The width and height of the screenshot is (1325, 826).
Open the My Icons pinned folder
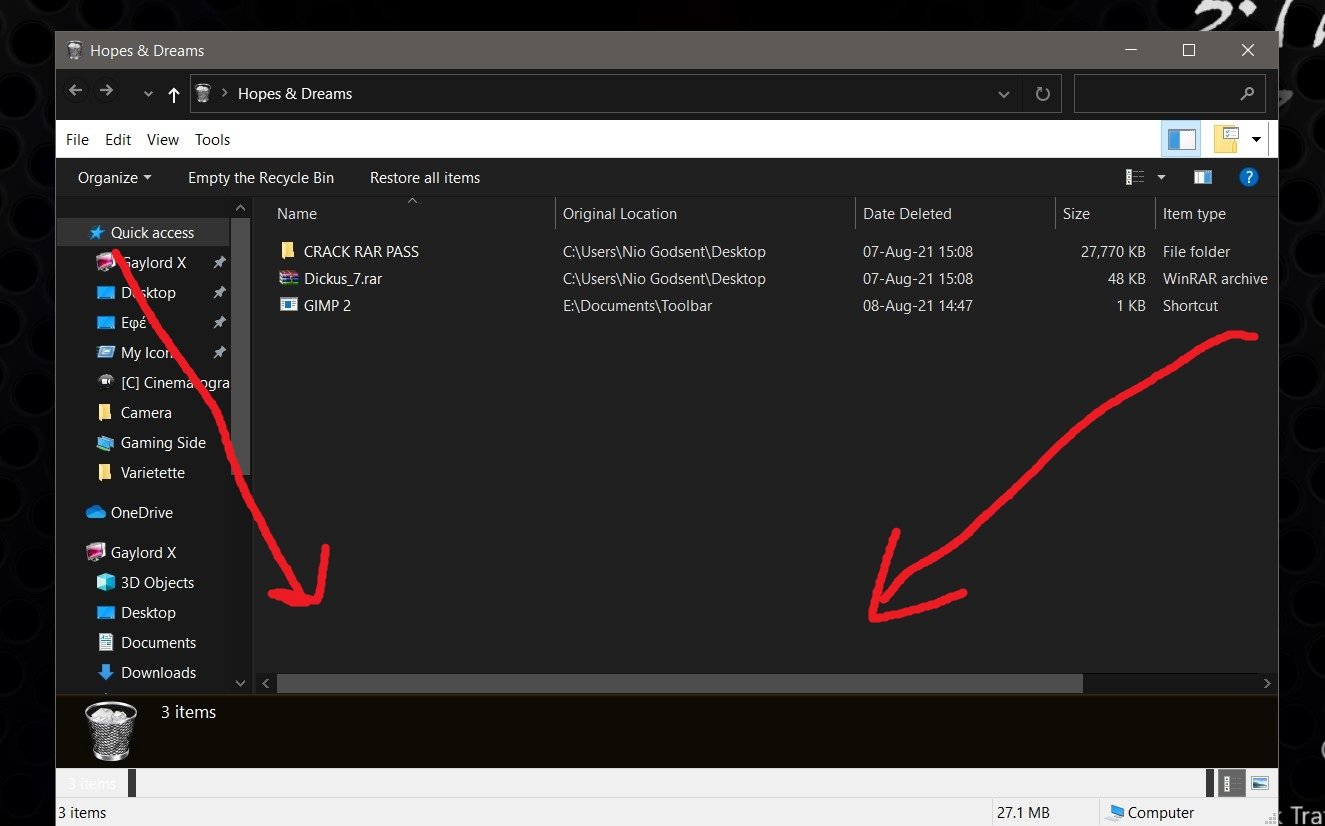pyautogui.click(x=148, y=353)
